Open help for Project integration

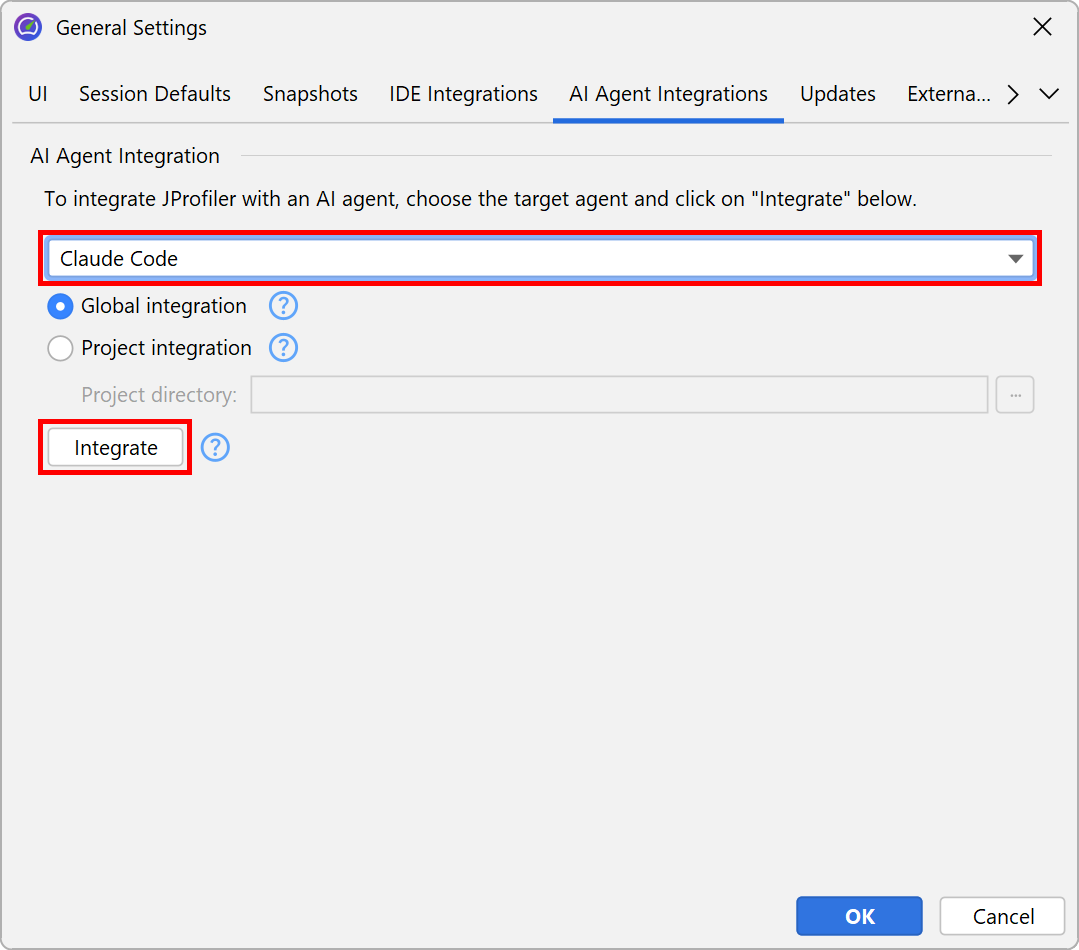pos(284,348)
